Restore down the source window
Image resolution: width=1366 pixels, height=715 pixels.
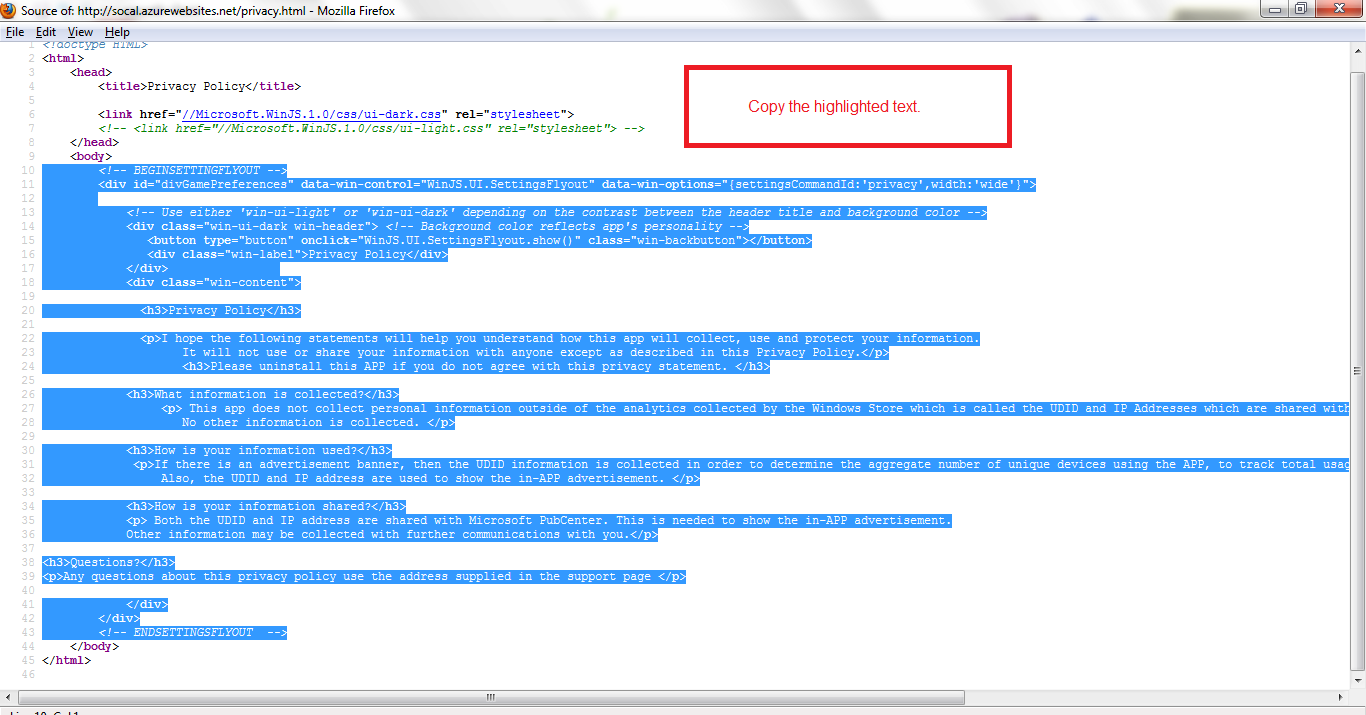click(1301, 9)
